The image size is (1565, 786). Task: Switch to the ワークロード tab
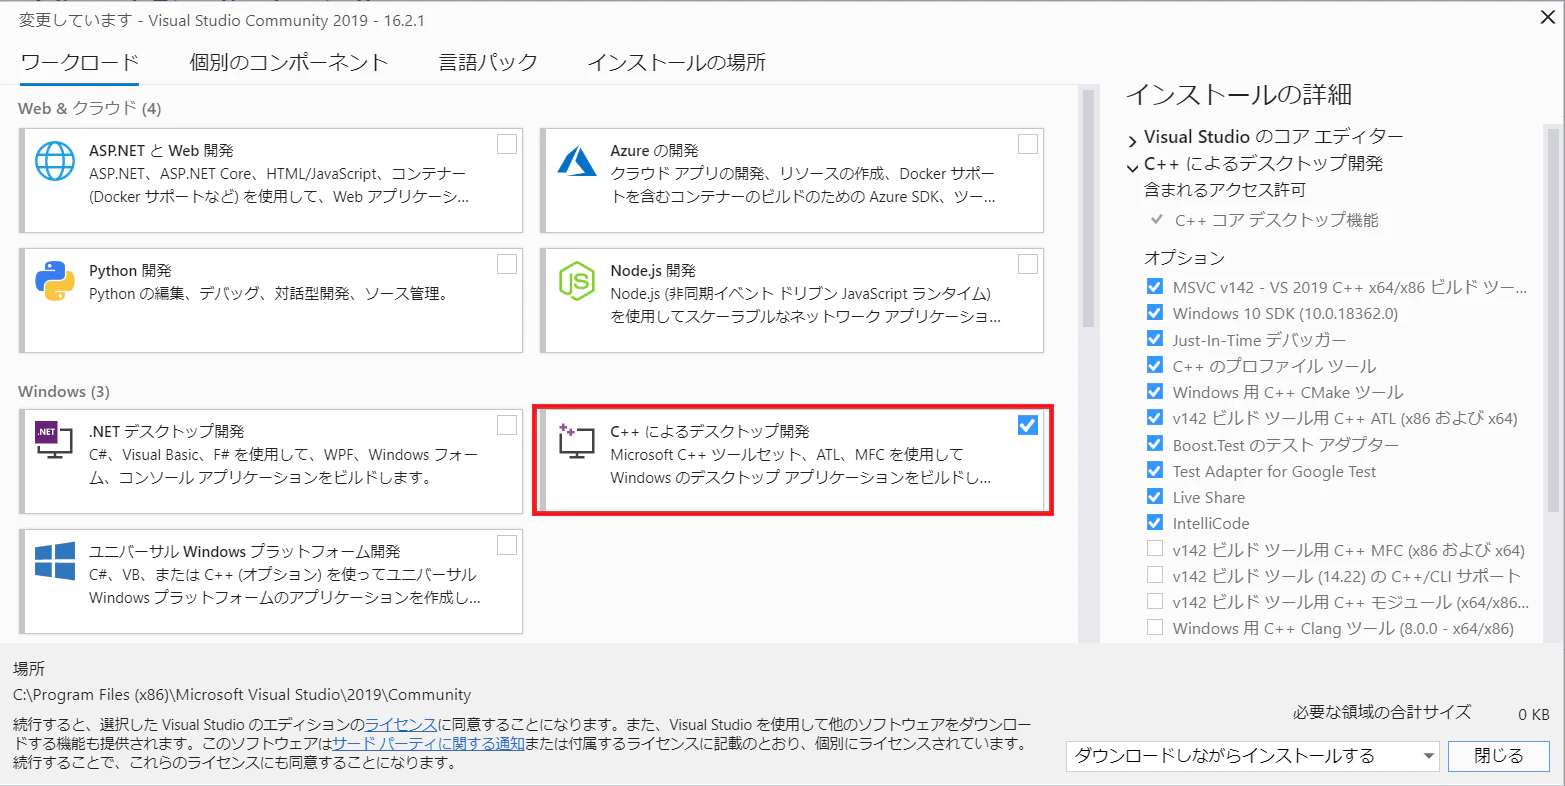[x=80, y=62]
